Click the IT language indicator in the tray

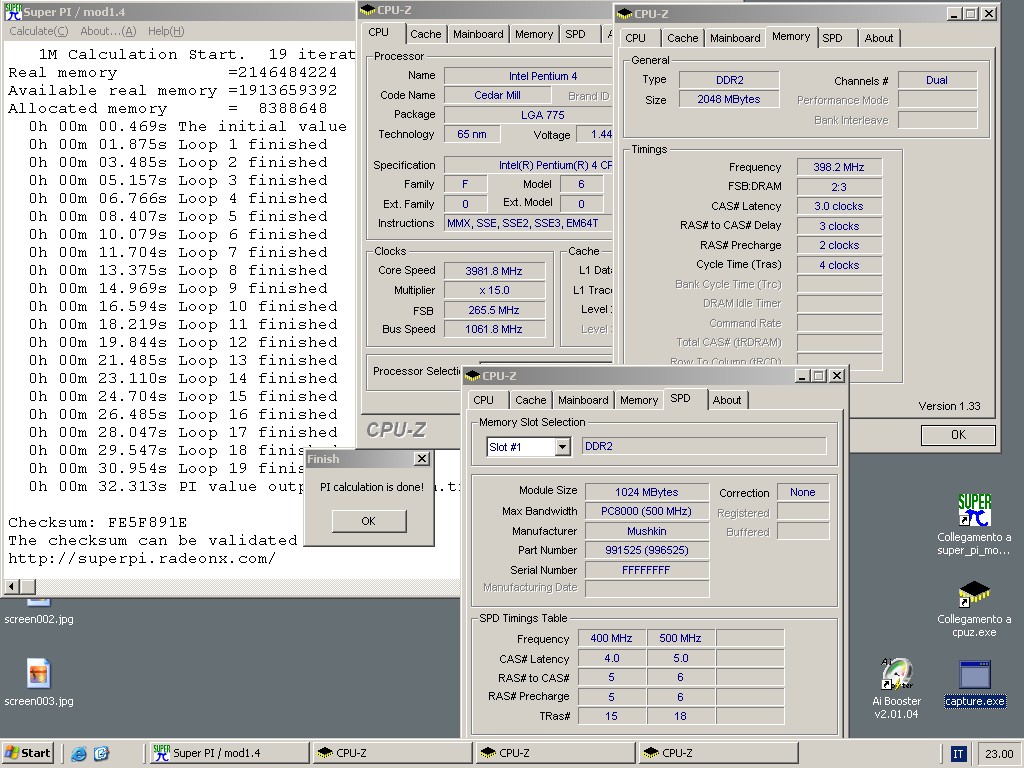(958, 754)
